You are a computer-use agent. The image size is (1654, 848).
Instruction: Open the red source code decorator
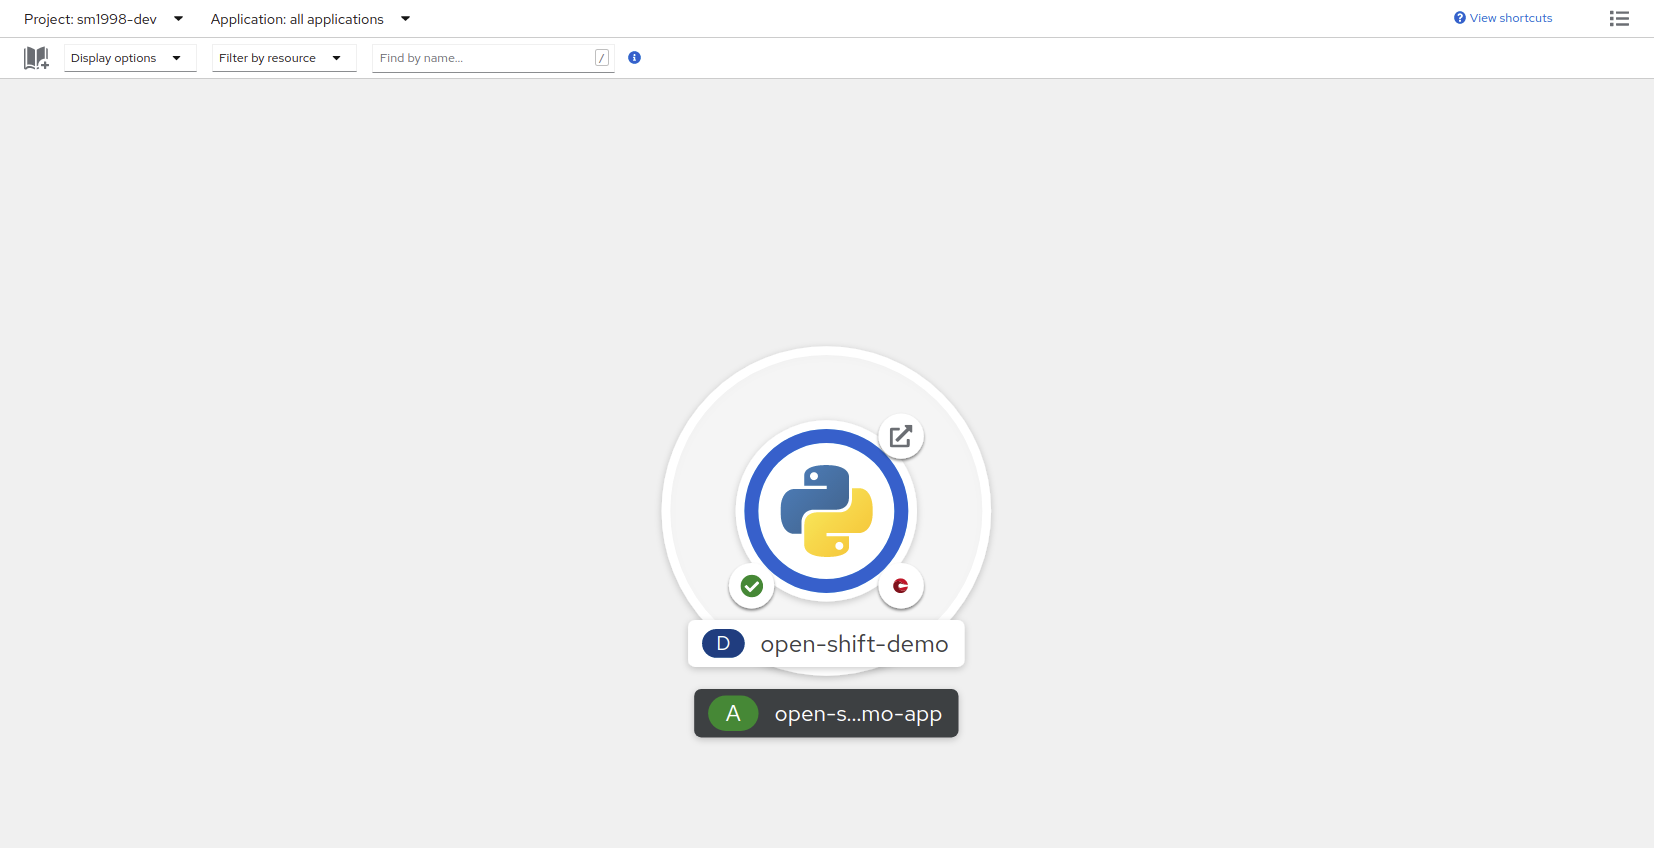[901, 586]
